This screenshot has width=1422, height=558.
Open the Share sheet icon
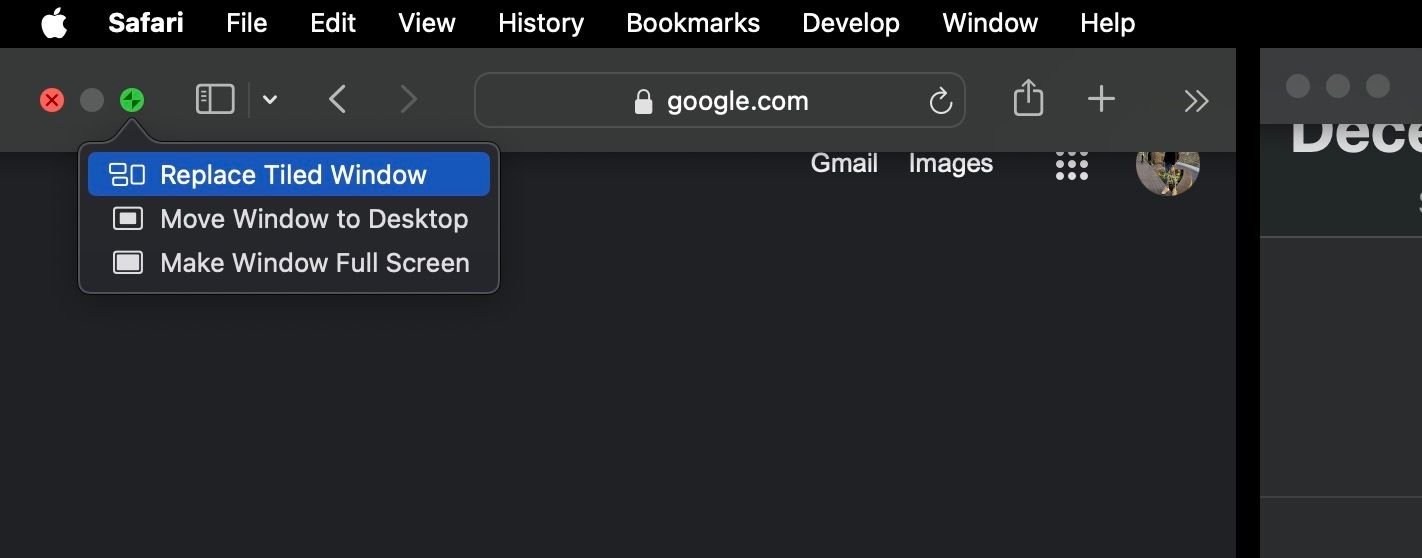[1028, 99]
